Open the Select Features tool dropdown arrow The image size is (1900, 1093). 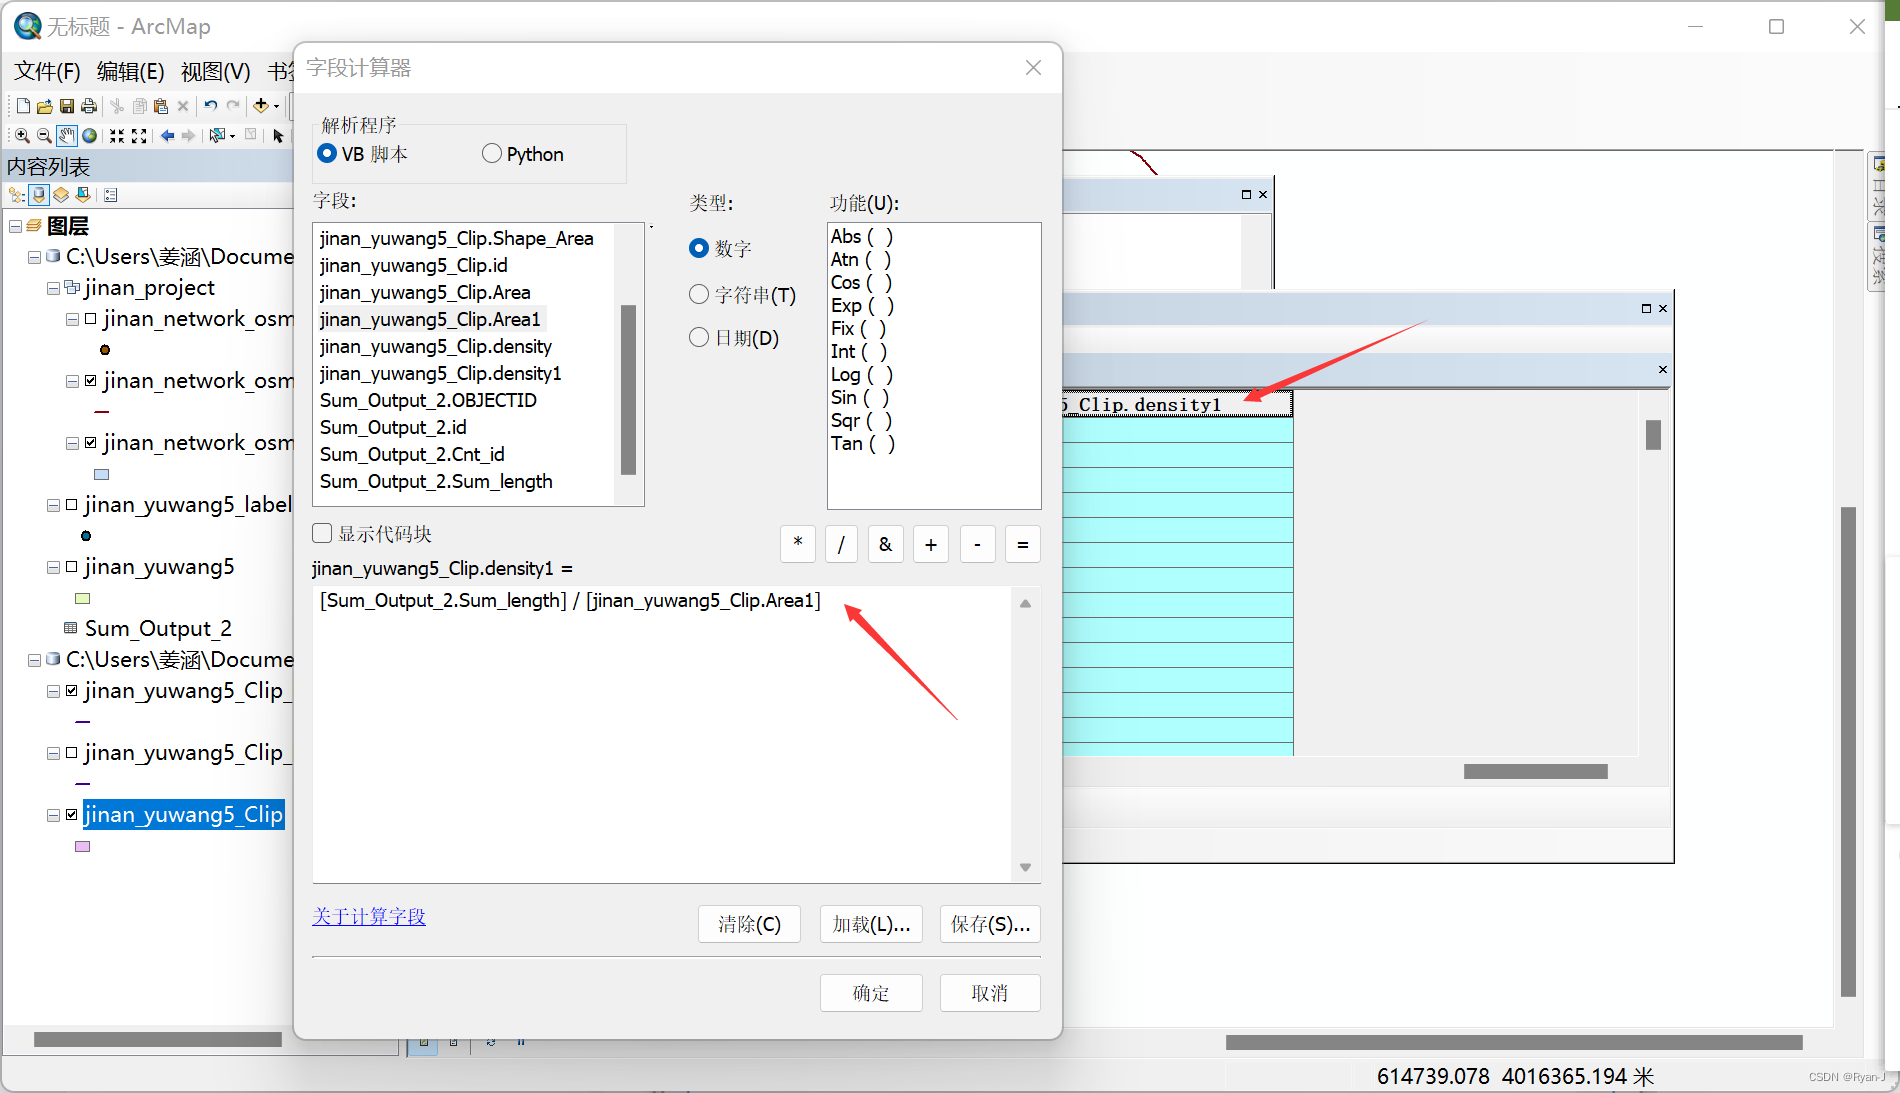coord(232,136)
